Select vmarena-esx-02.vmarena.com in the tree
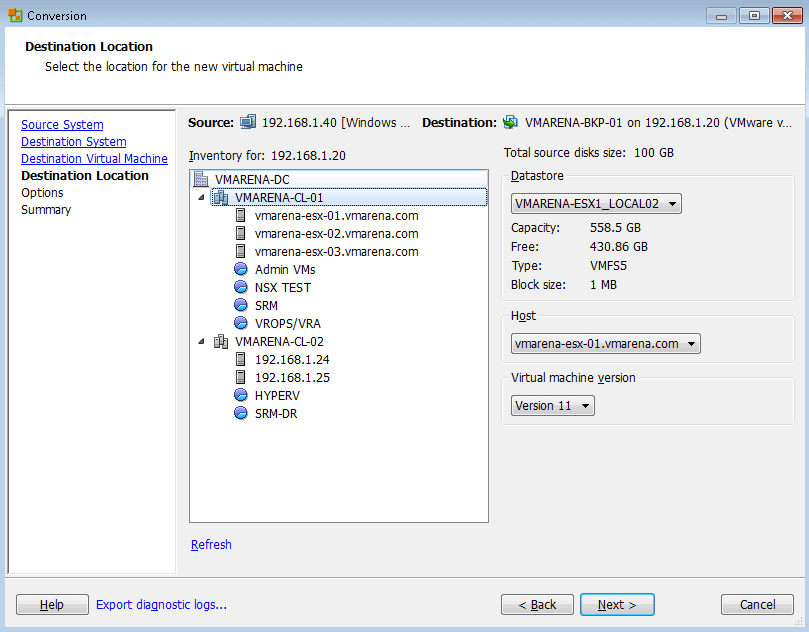 [x=336, y=234]
